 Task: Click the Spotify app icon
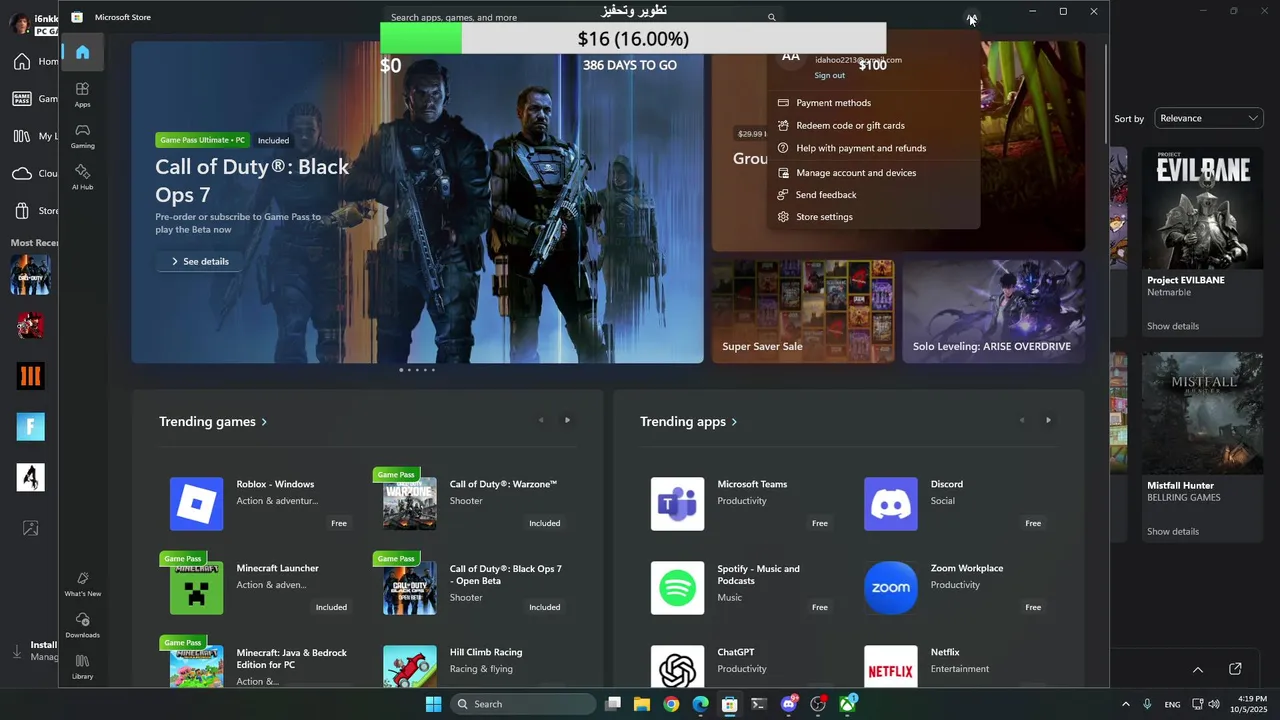(x=677, y=587)
